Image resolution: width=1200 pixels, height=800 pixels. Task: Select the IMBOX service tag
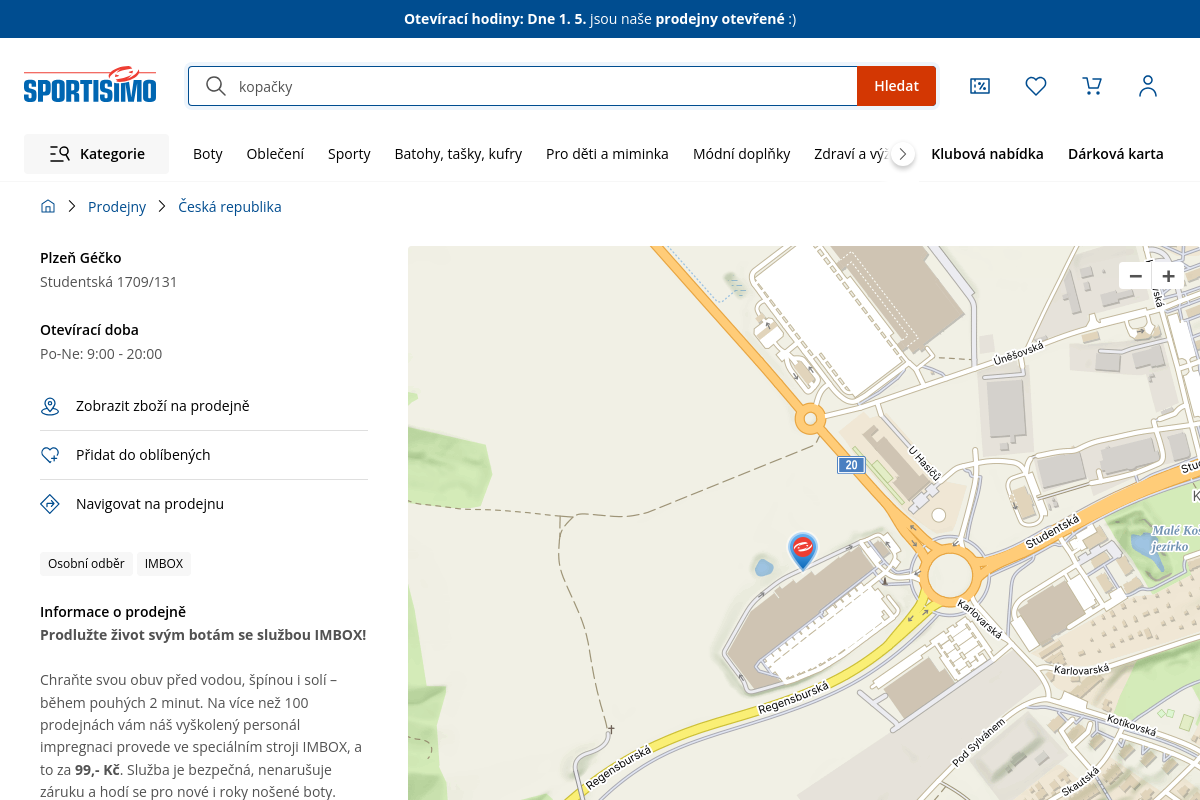(164, 564)
